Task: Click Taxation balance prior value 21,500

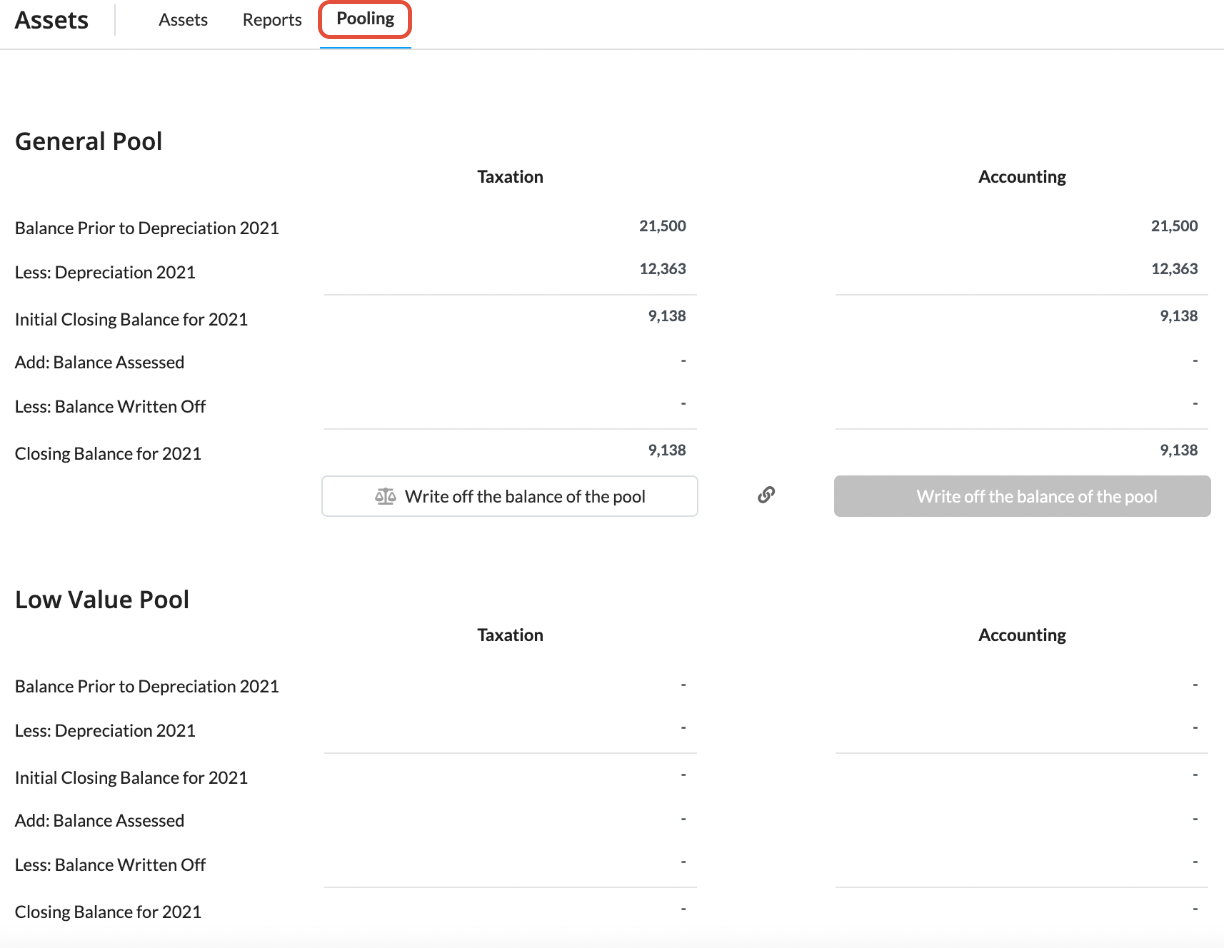Action: coord(663,226)
